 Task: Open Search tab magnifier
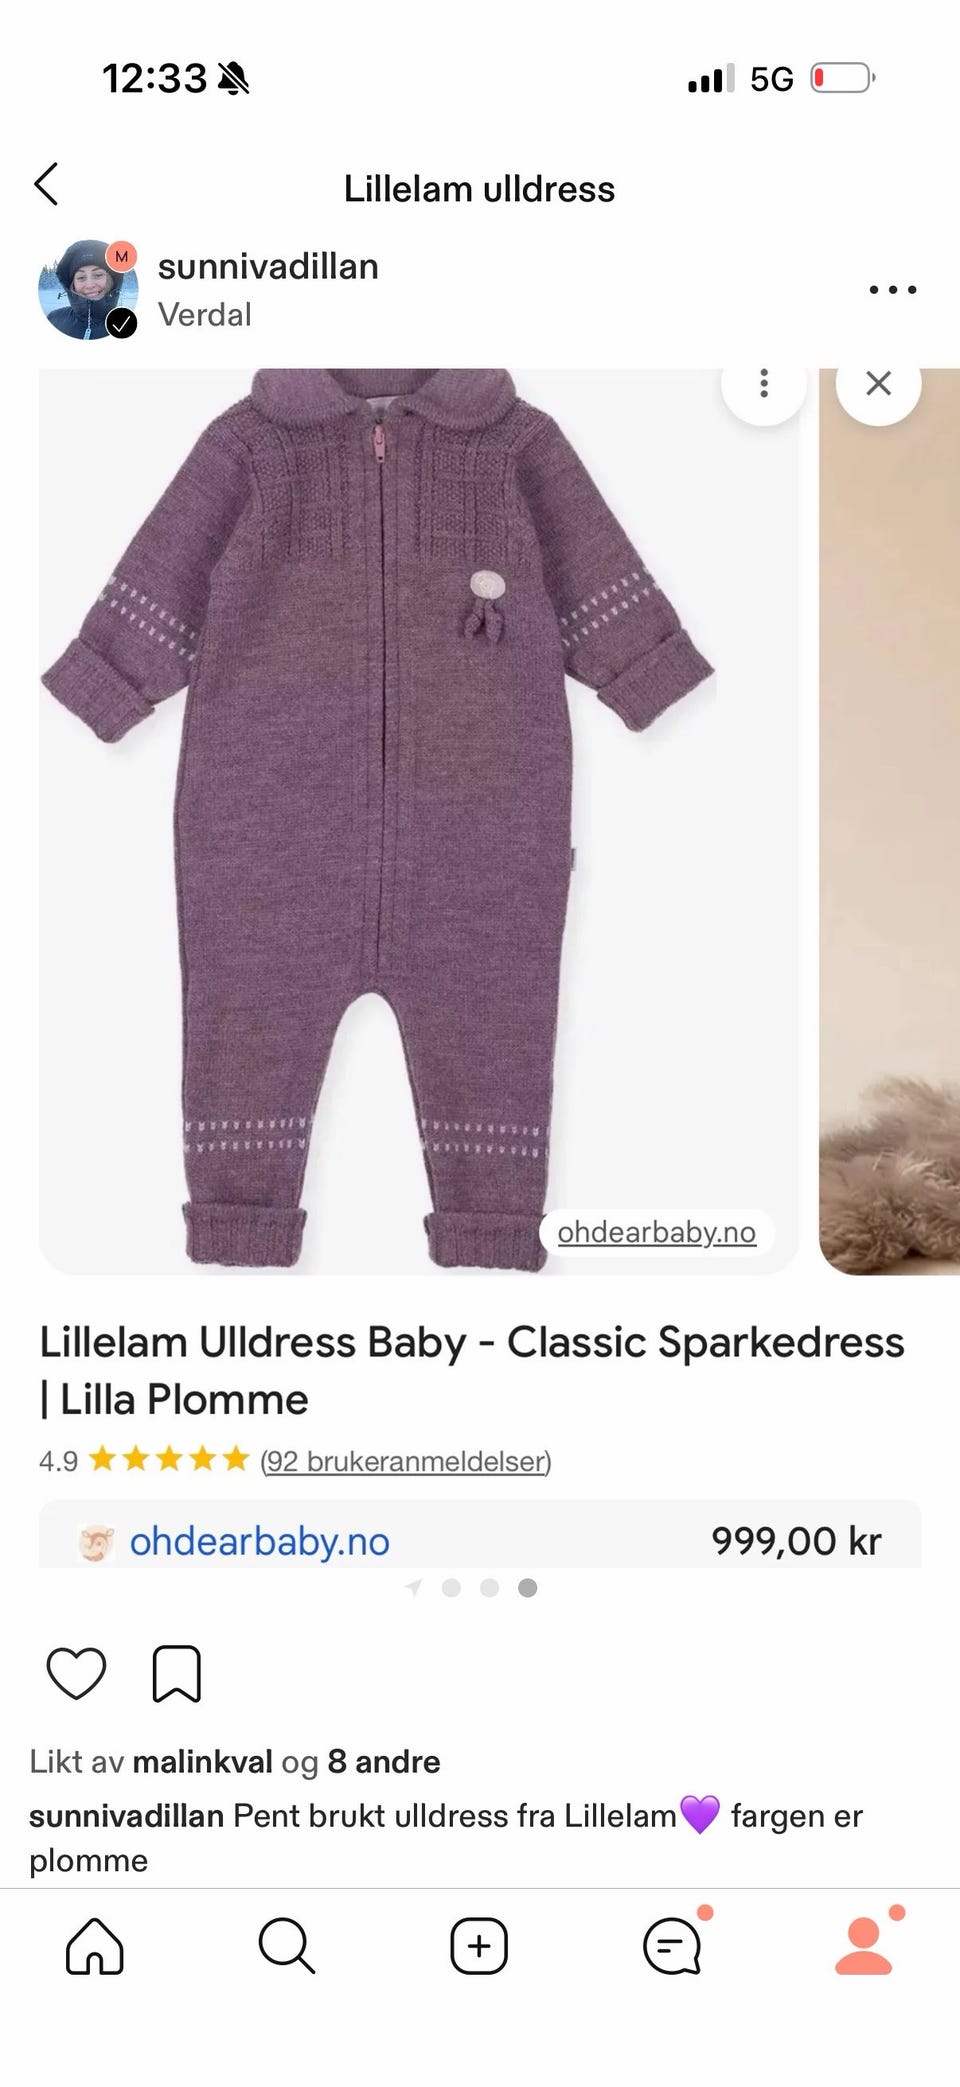coord(287,1946)
